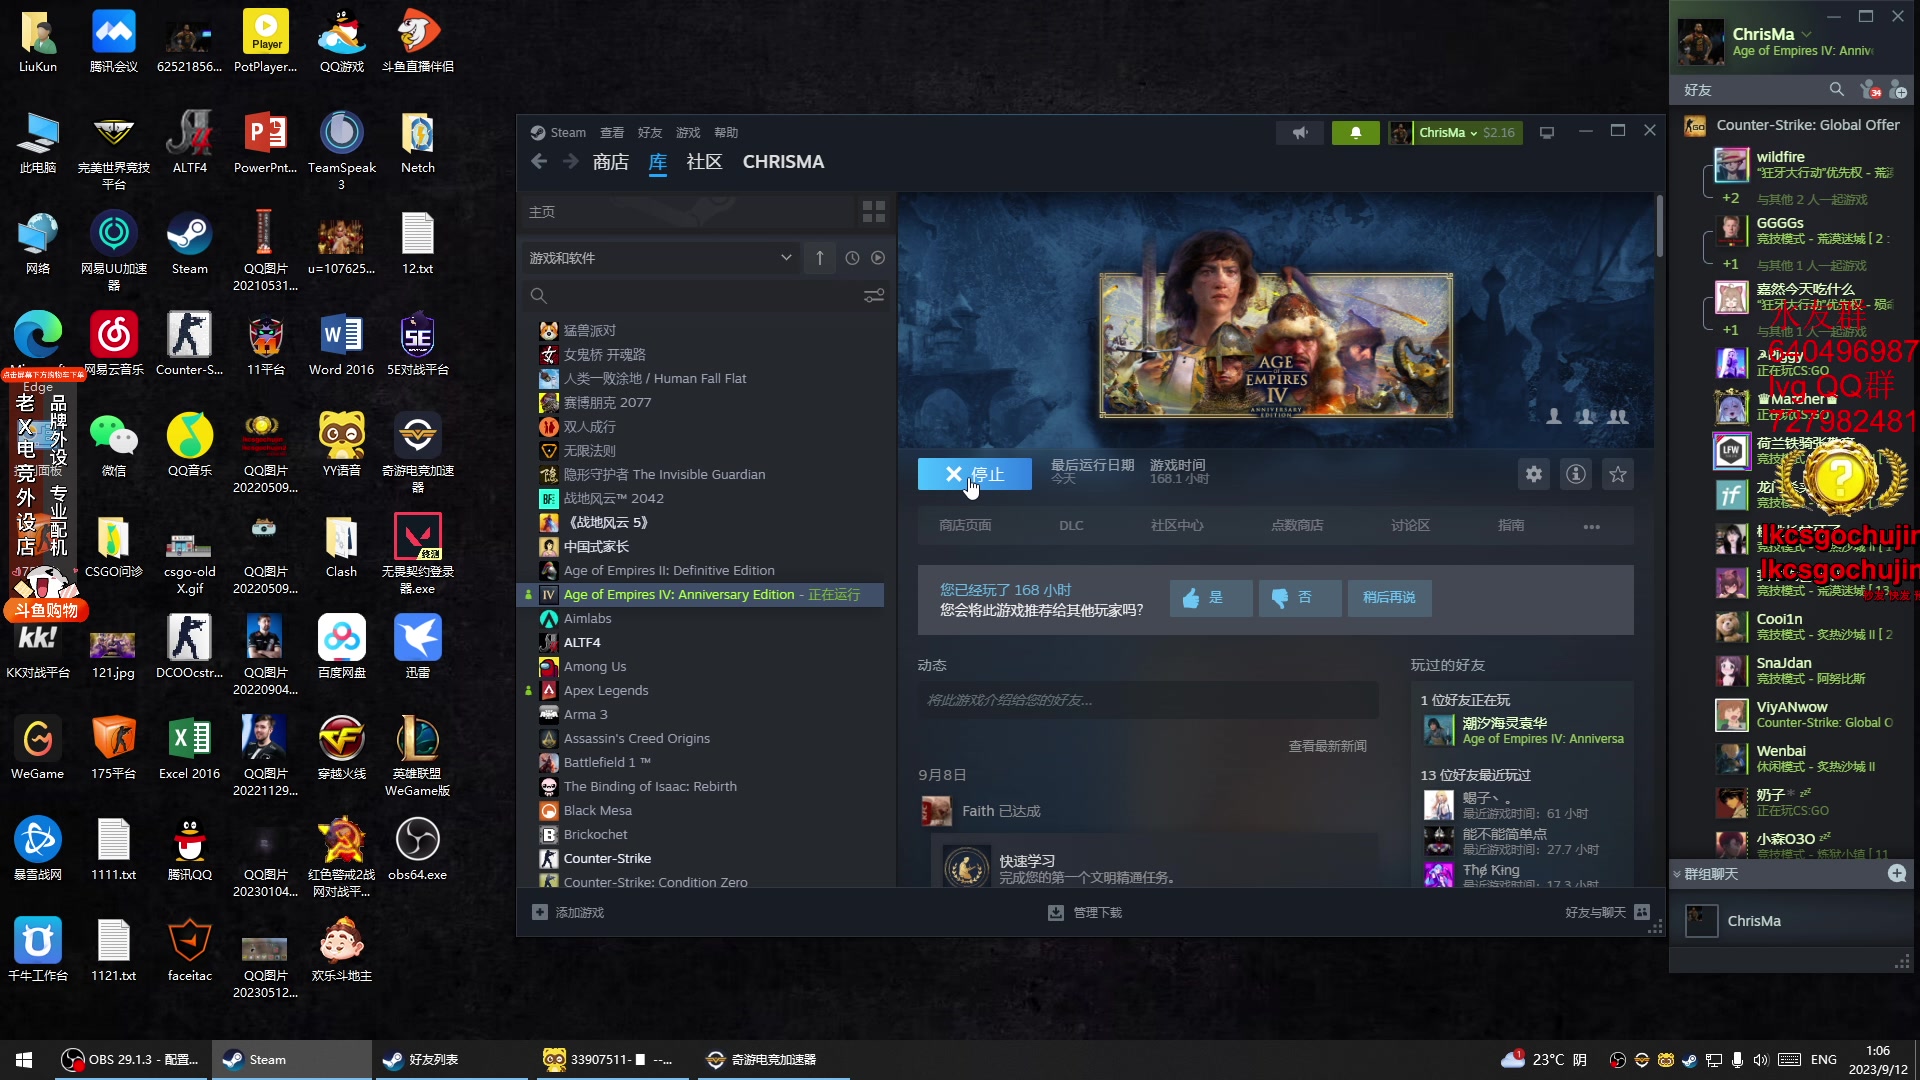Click the Steam announcements megaphone icon
This screenshot has width=1920, height=1080.
click(1300, 132)
